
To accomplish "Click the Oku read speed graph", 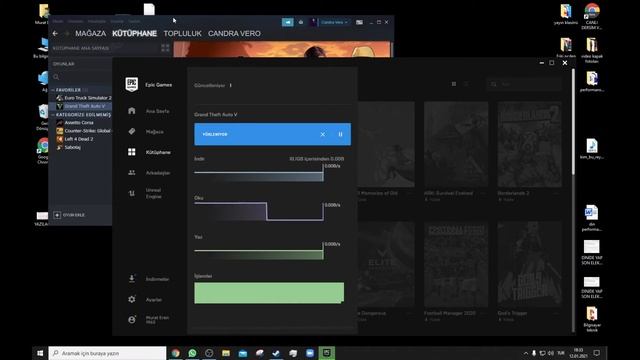I will pyautogui.click(x=259, y=211).
